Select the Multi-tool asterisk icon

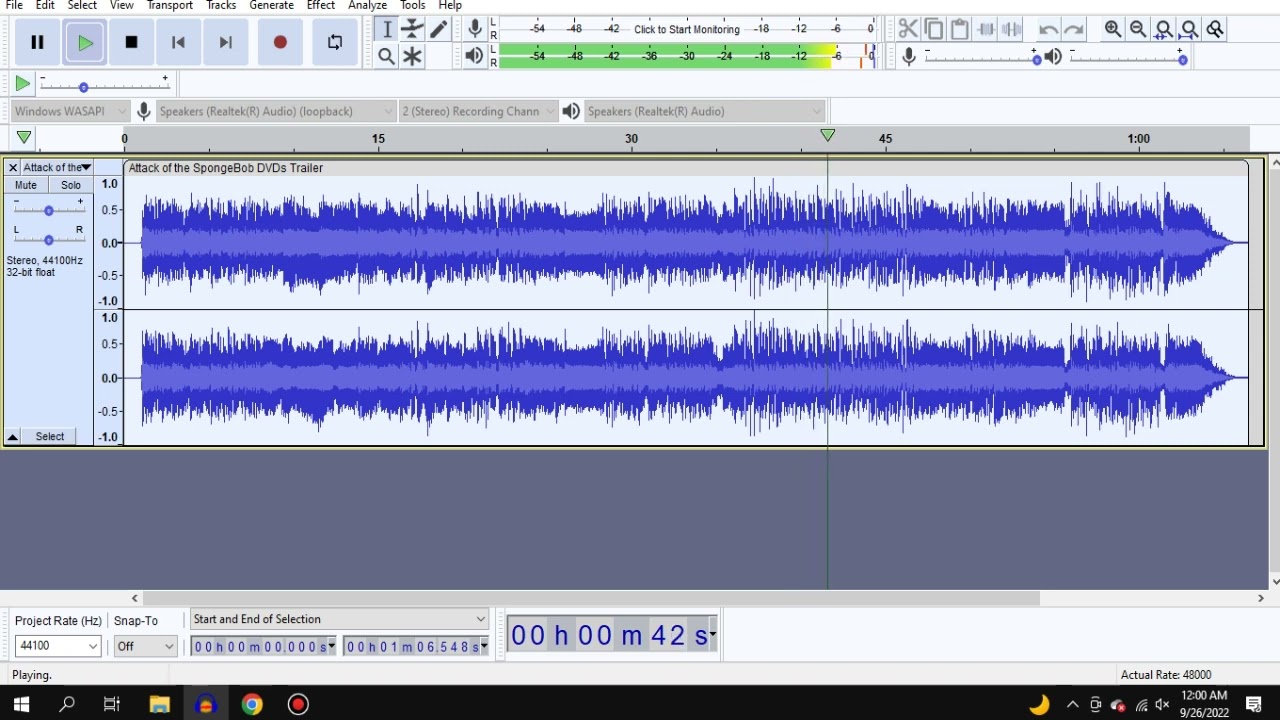pos(412,56)
